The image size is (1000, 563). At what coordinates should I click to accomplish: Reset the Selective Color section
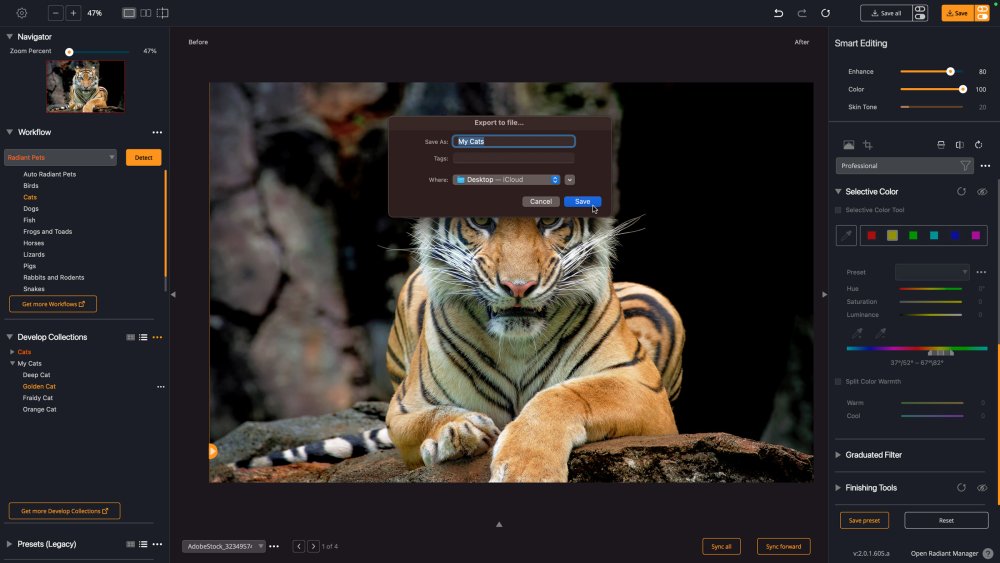961,191
